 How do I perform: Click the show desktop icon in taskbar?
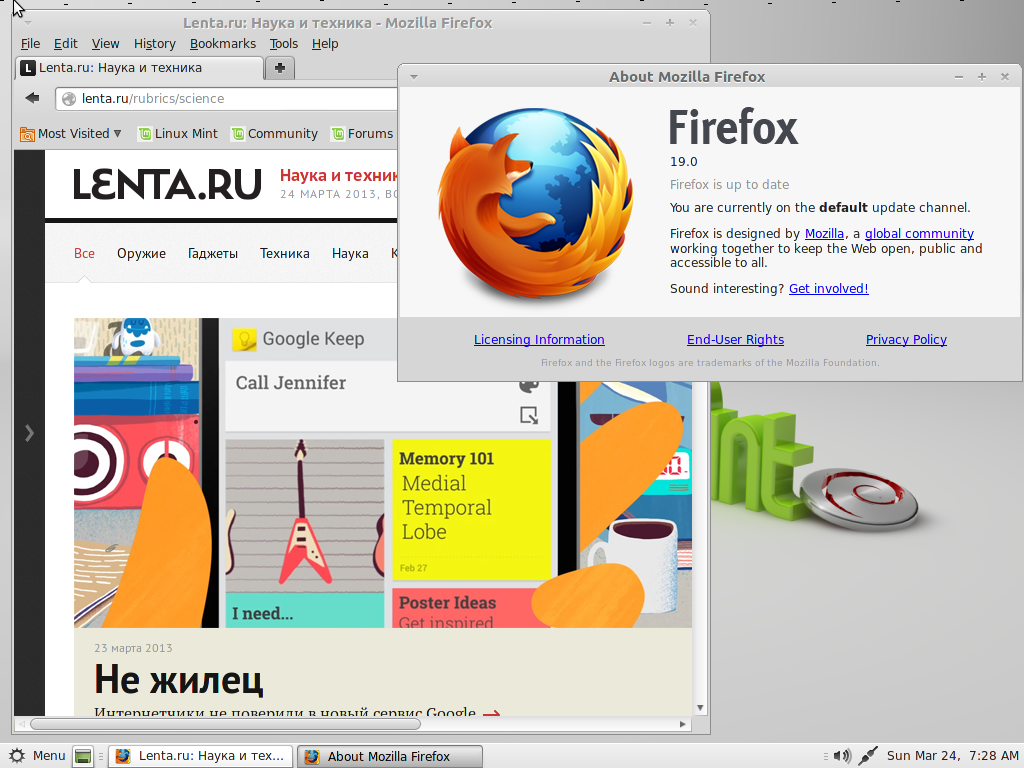click(x=82, y=756)
